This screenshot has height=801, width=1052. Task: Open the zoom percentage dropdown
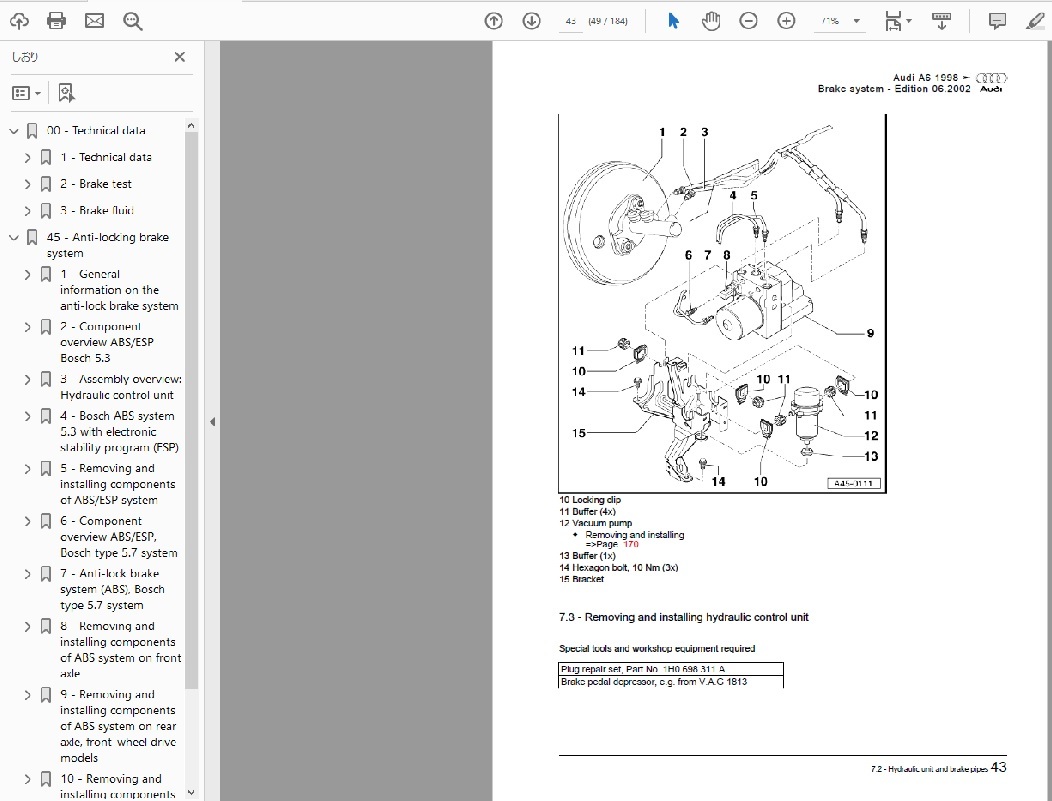(856, 21)
